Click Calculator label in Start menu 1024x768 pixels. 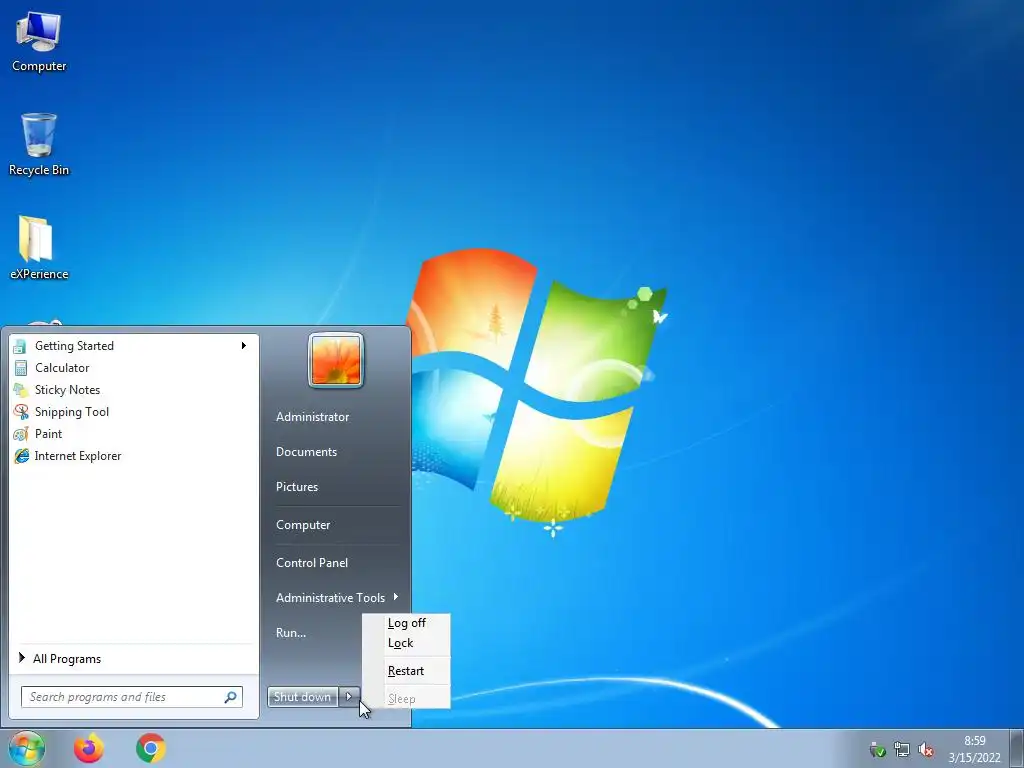62,368
